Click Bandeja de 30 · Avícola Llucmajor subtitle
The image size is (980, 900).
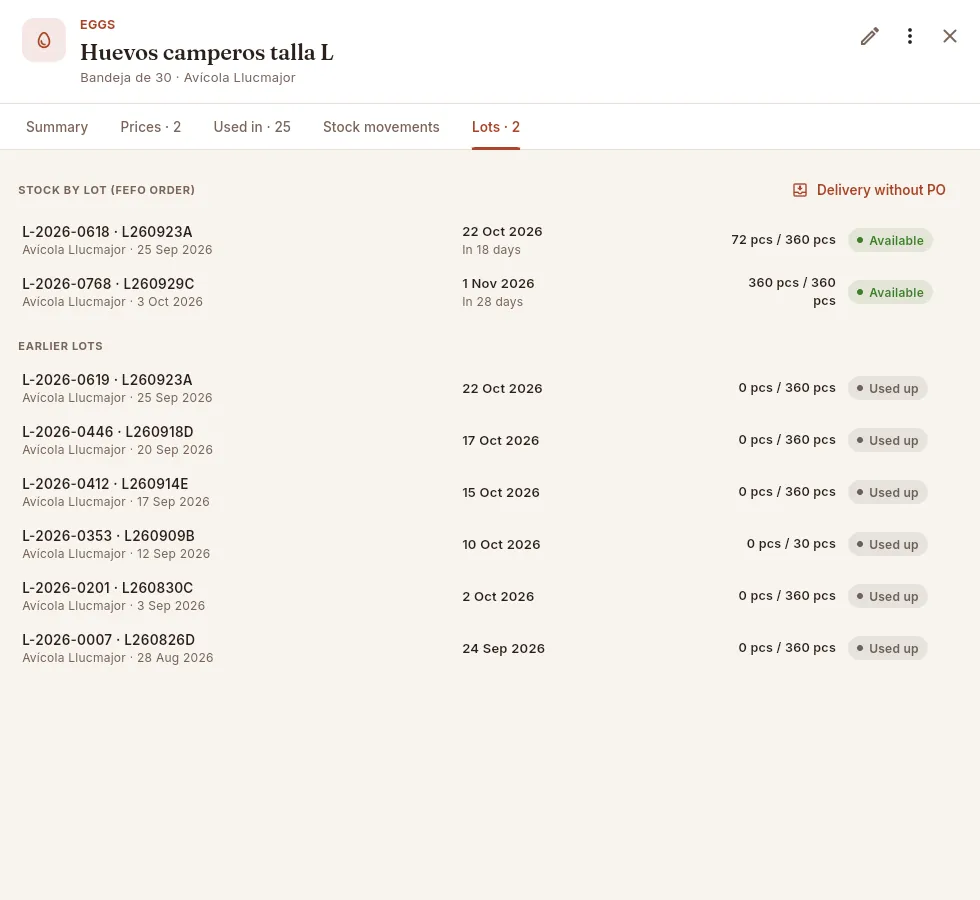click(188, 78)
